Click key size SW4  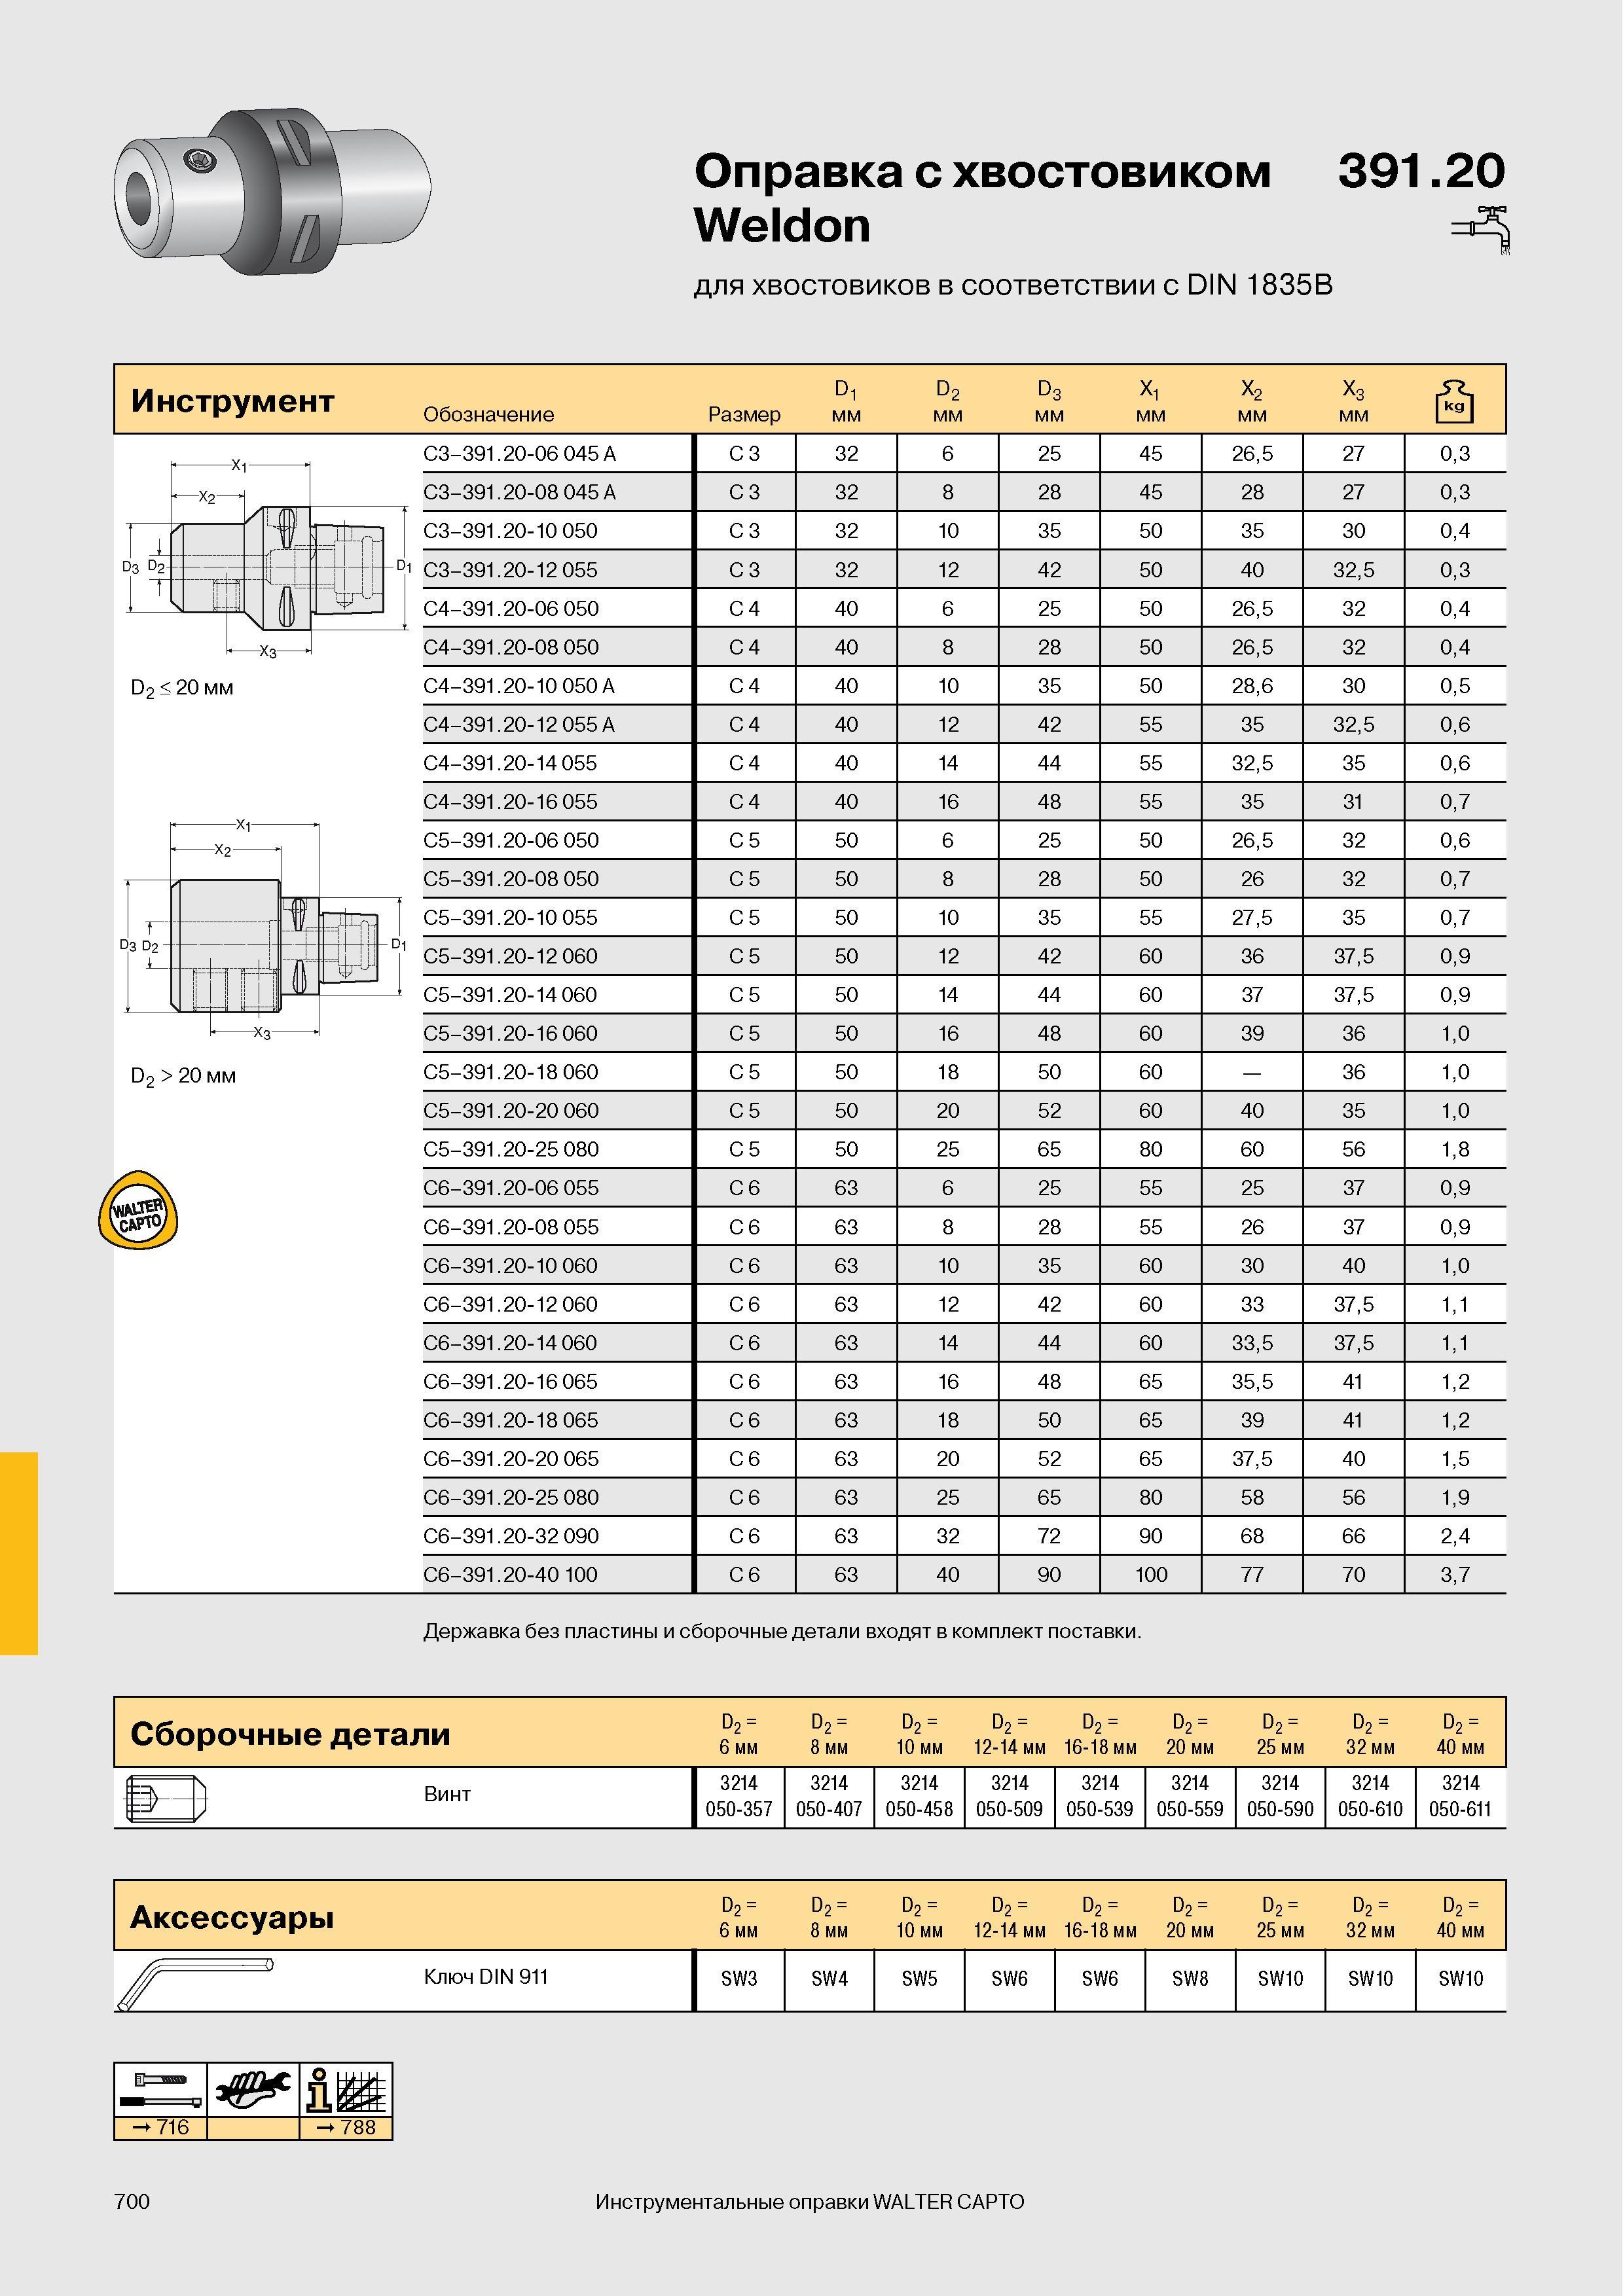pos(829,1979)
